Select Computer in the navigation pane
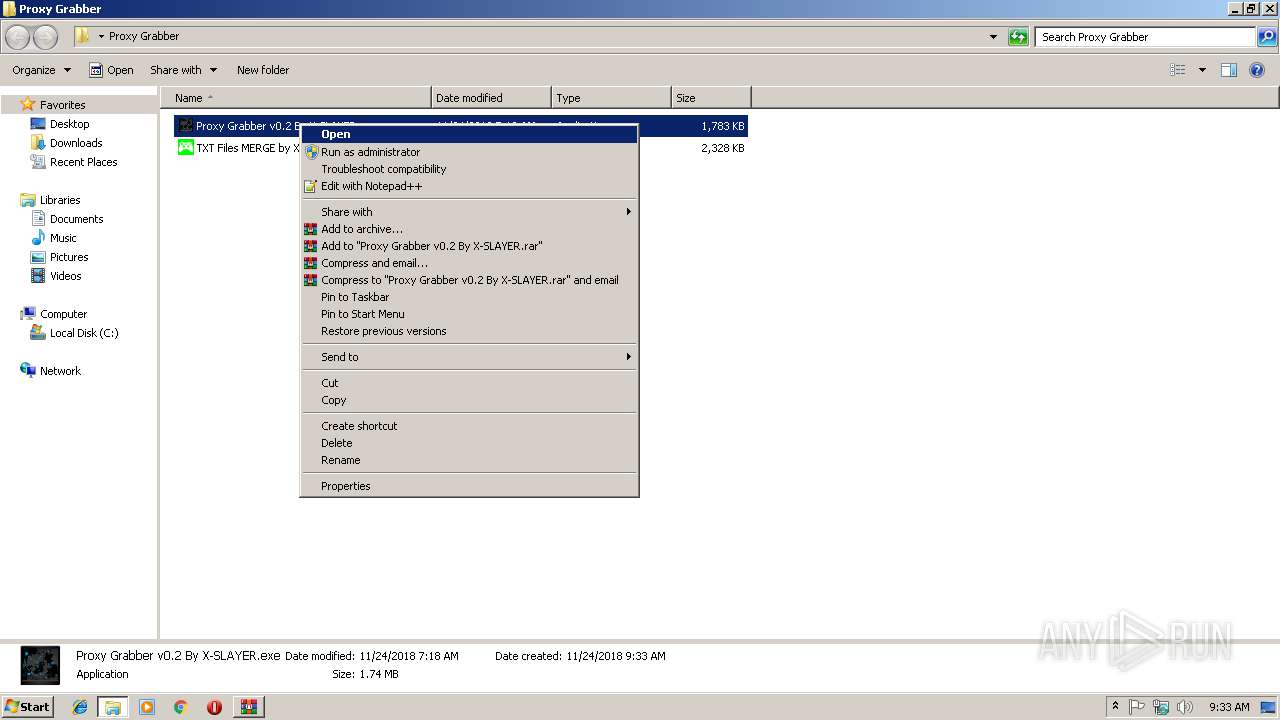1280x720 pixels. (63, 314)
